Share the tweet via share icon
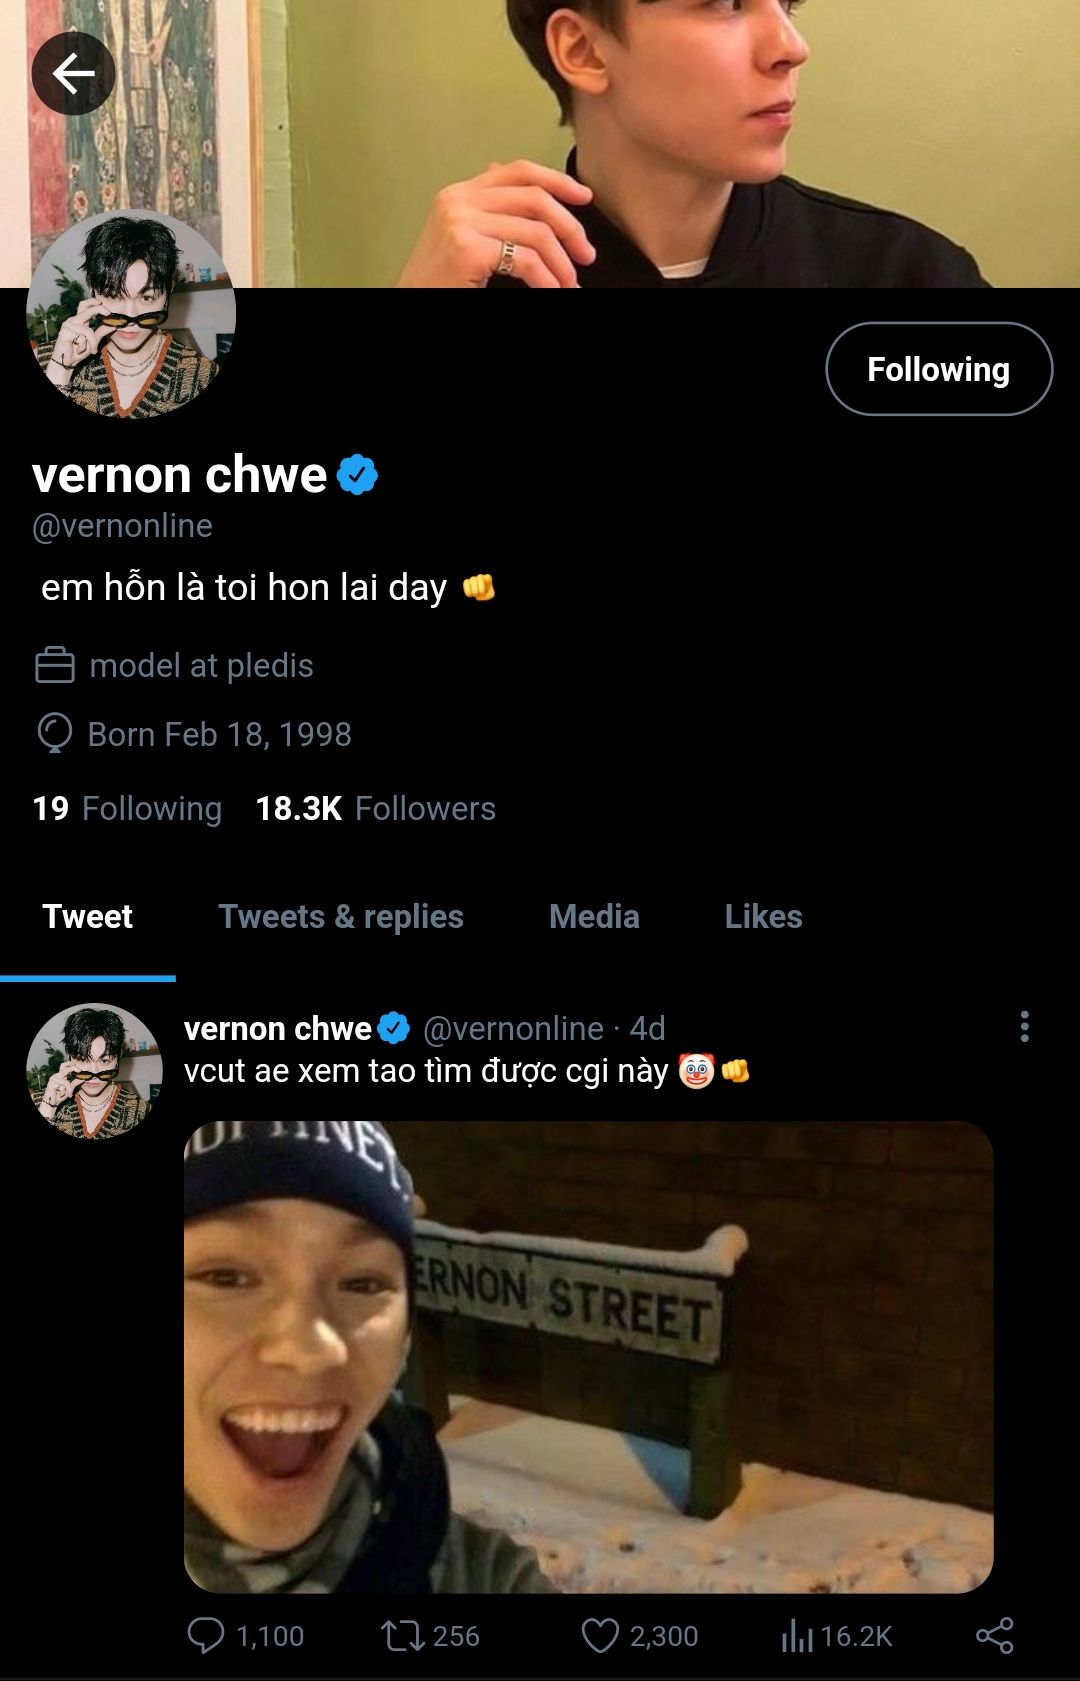Viewport: 1080px width, 1681px height. pos(994,1635)
